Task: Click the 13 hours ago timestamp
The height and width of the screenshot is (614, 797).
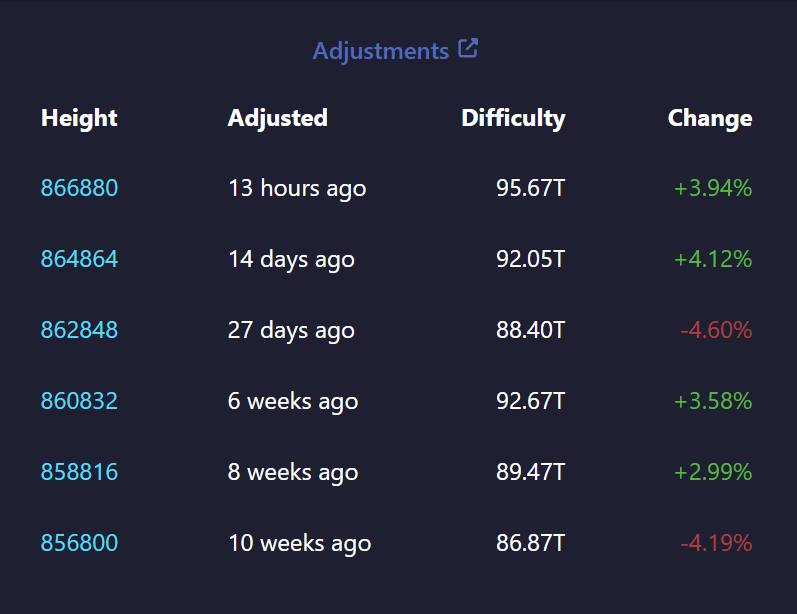Action: (297, 189)
